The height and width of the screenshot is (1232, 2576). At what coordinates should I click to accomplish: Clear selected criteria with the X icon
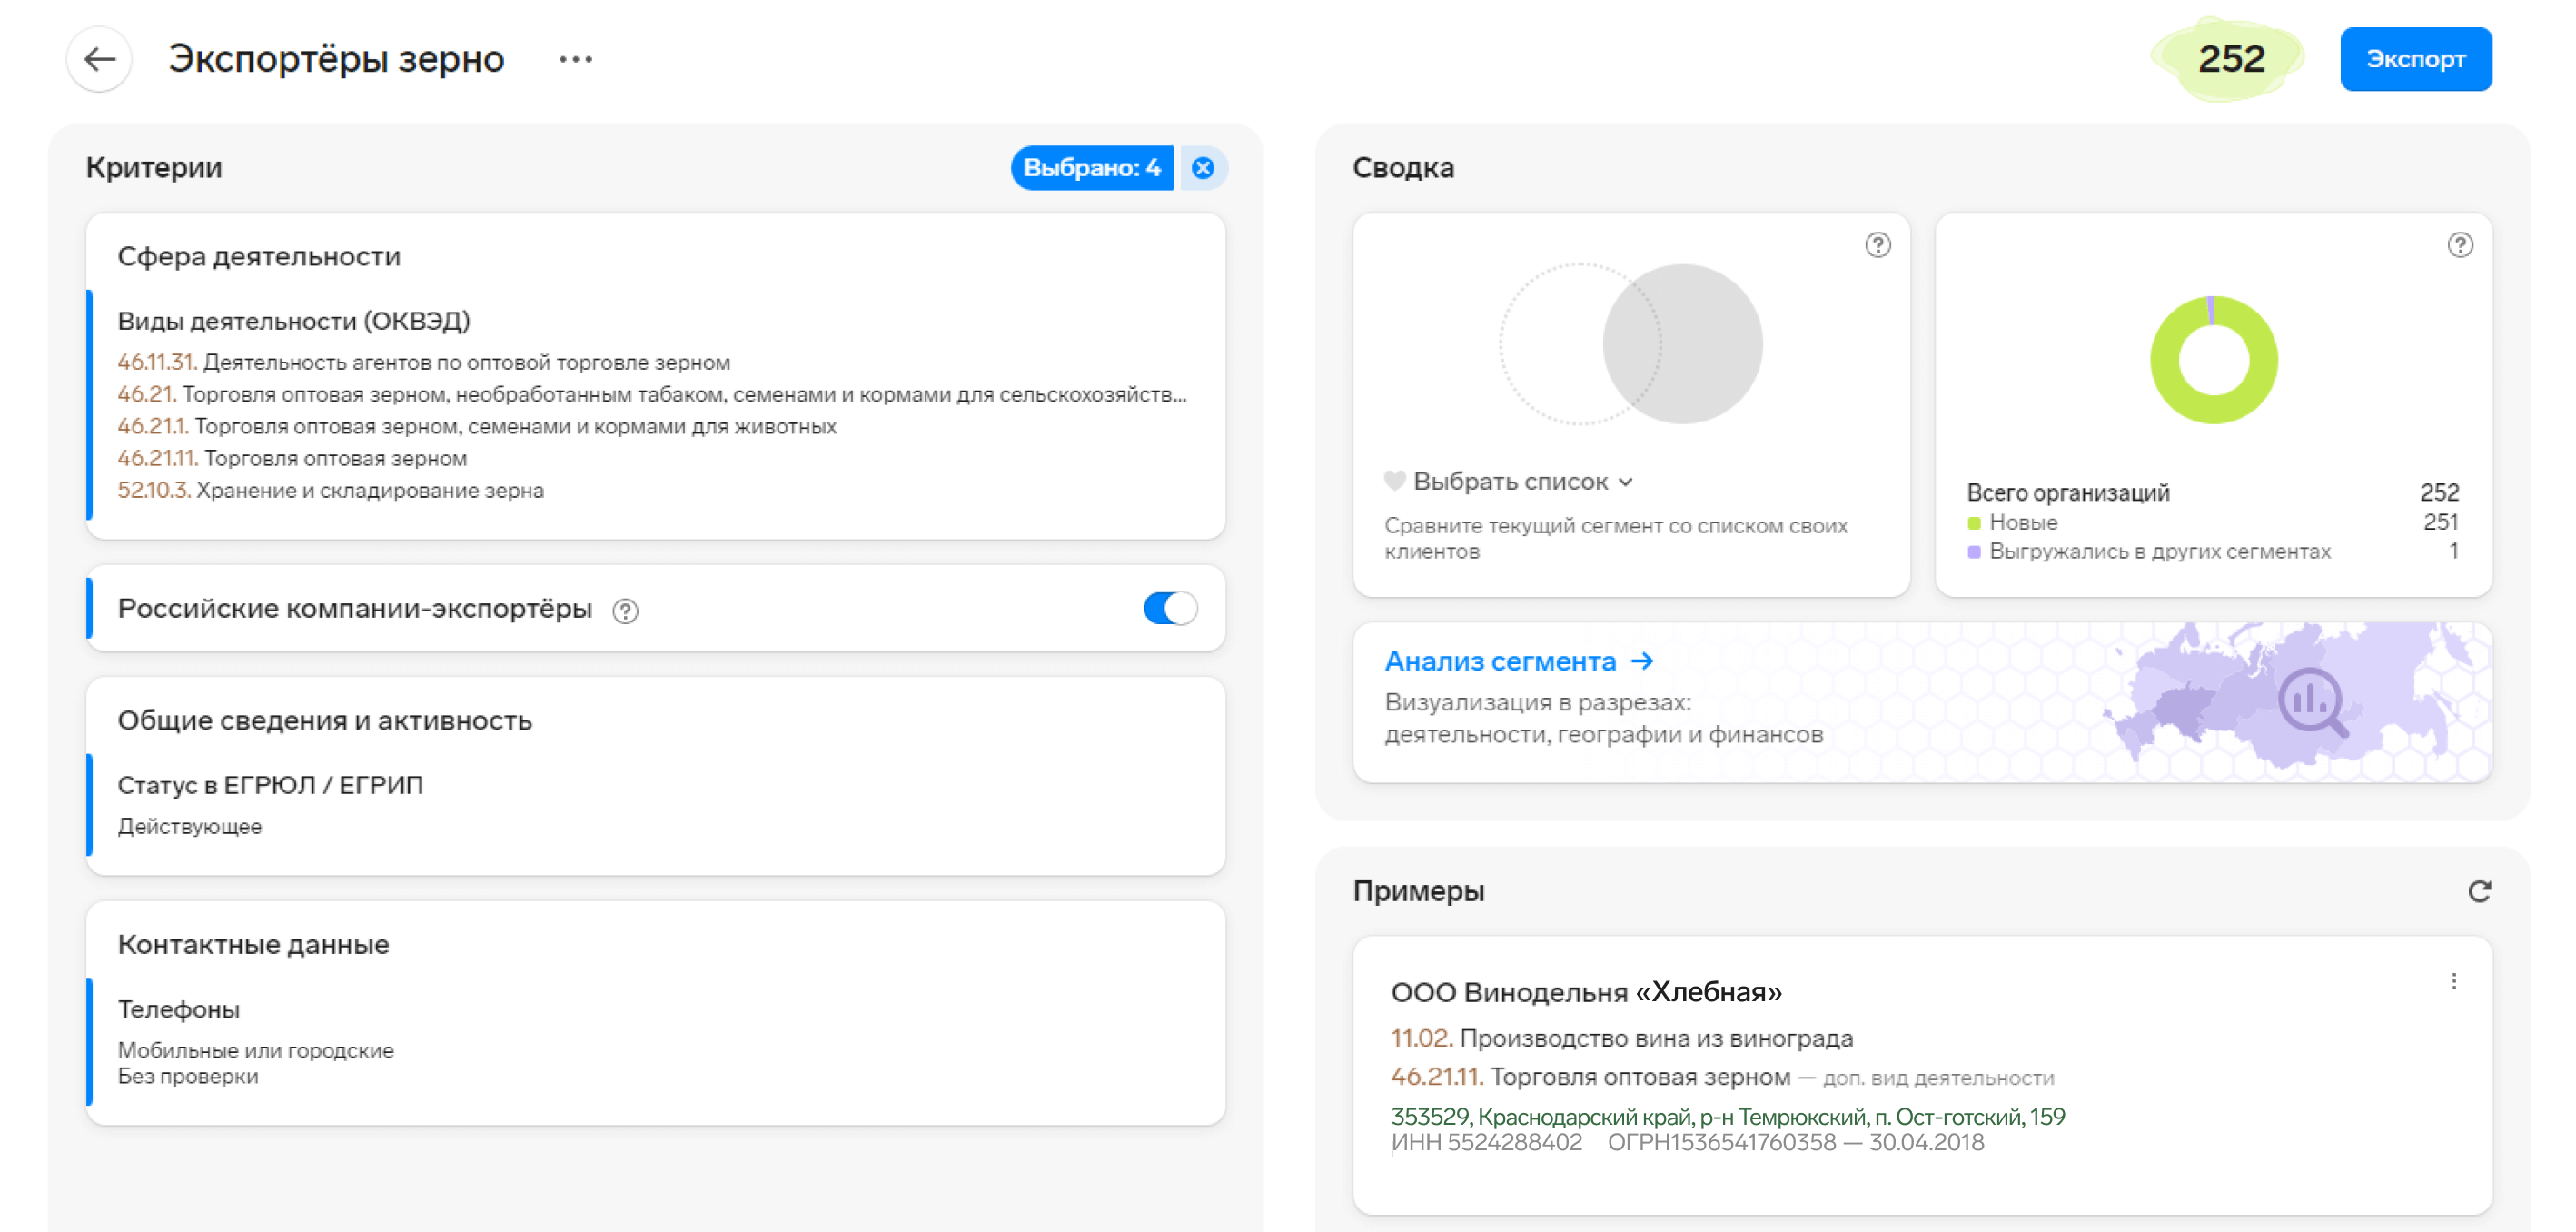(x=1204, y=168)
